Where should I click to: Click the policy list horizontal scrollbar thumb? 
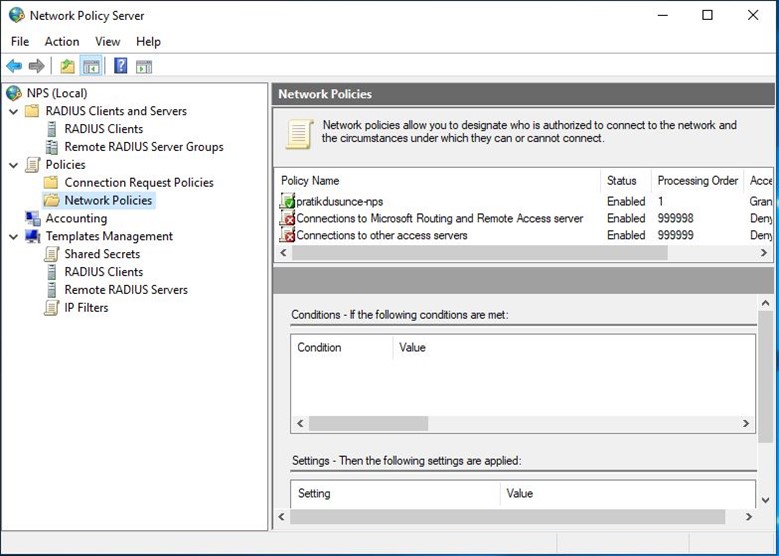[480, 253]
